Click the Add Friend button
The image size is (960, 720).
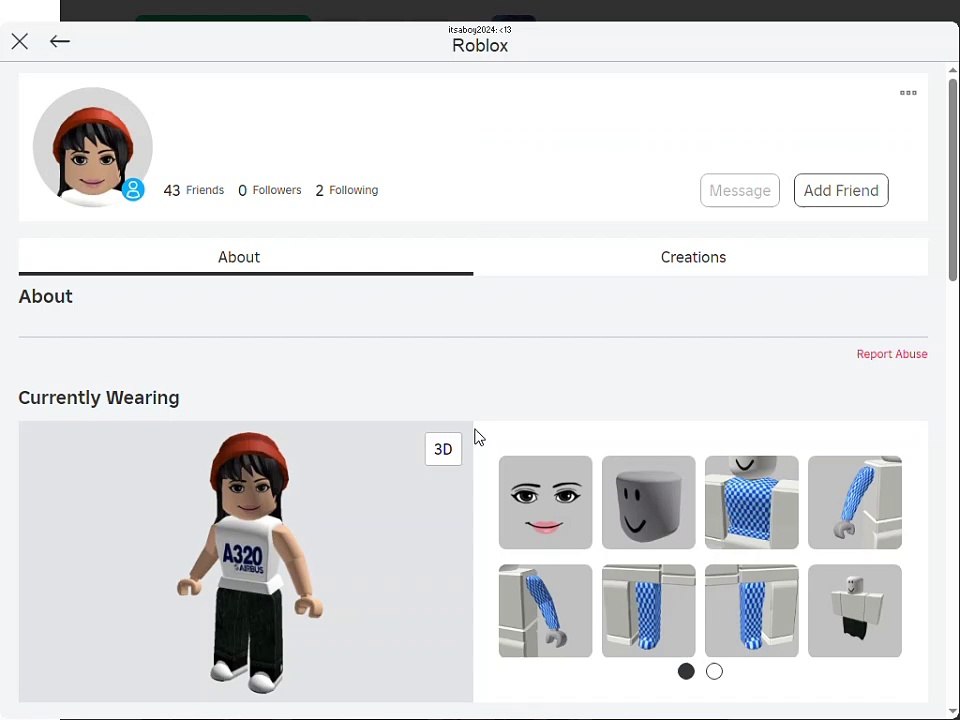pos(841,190)
